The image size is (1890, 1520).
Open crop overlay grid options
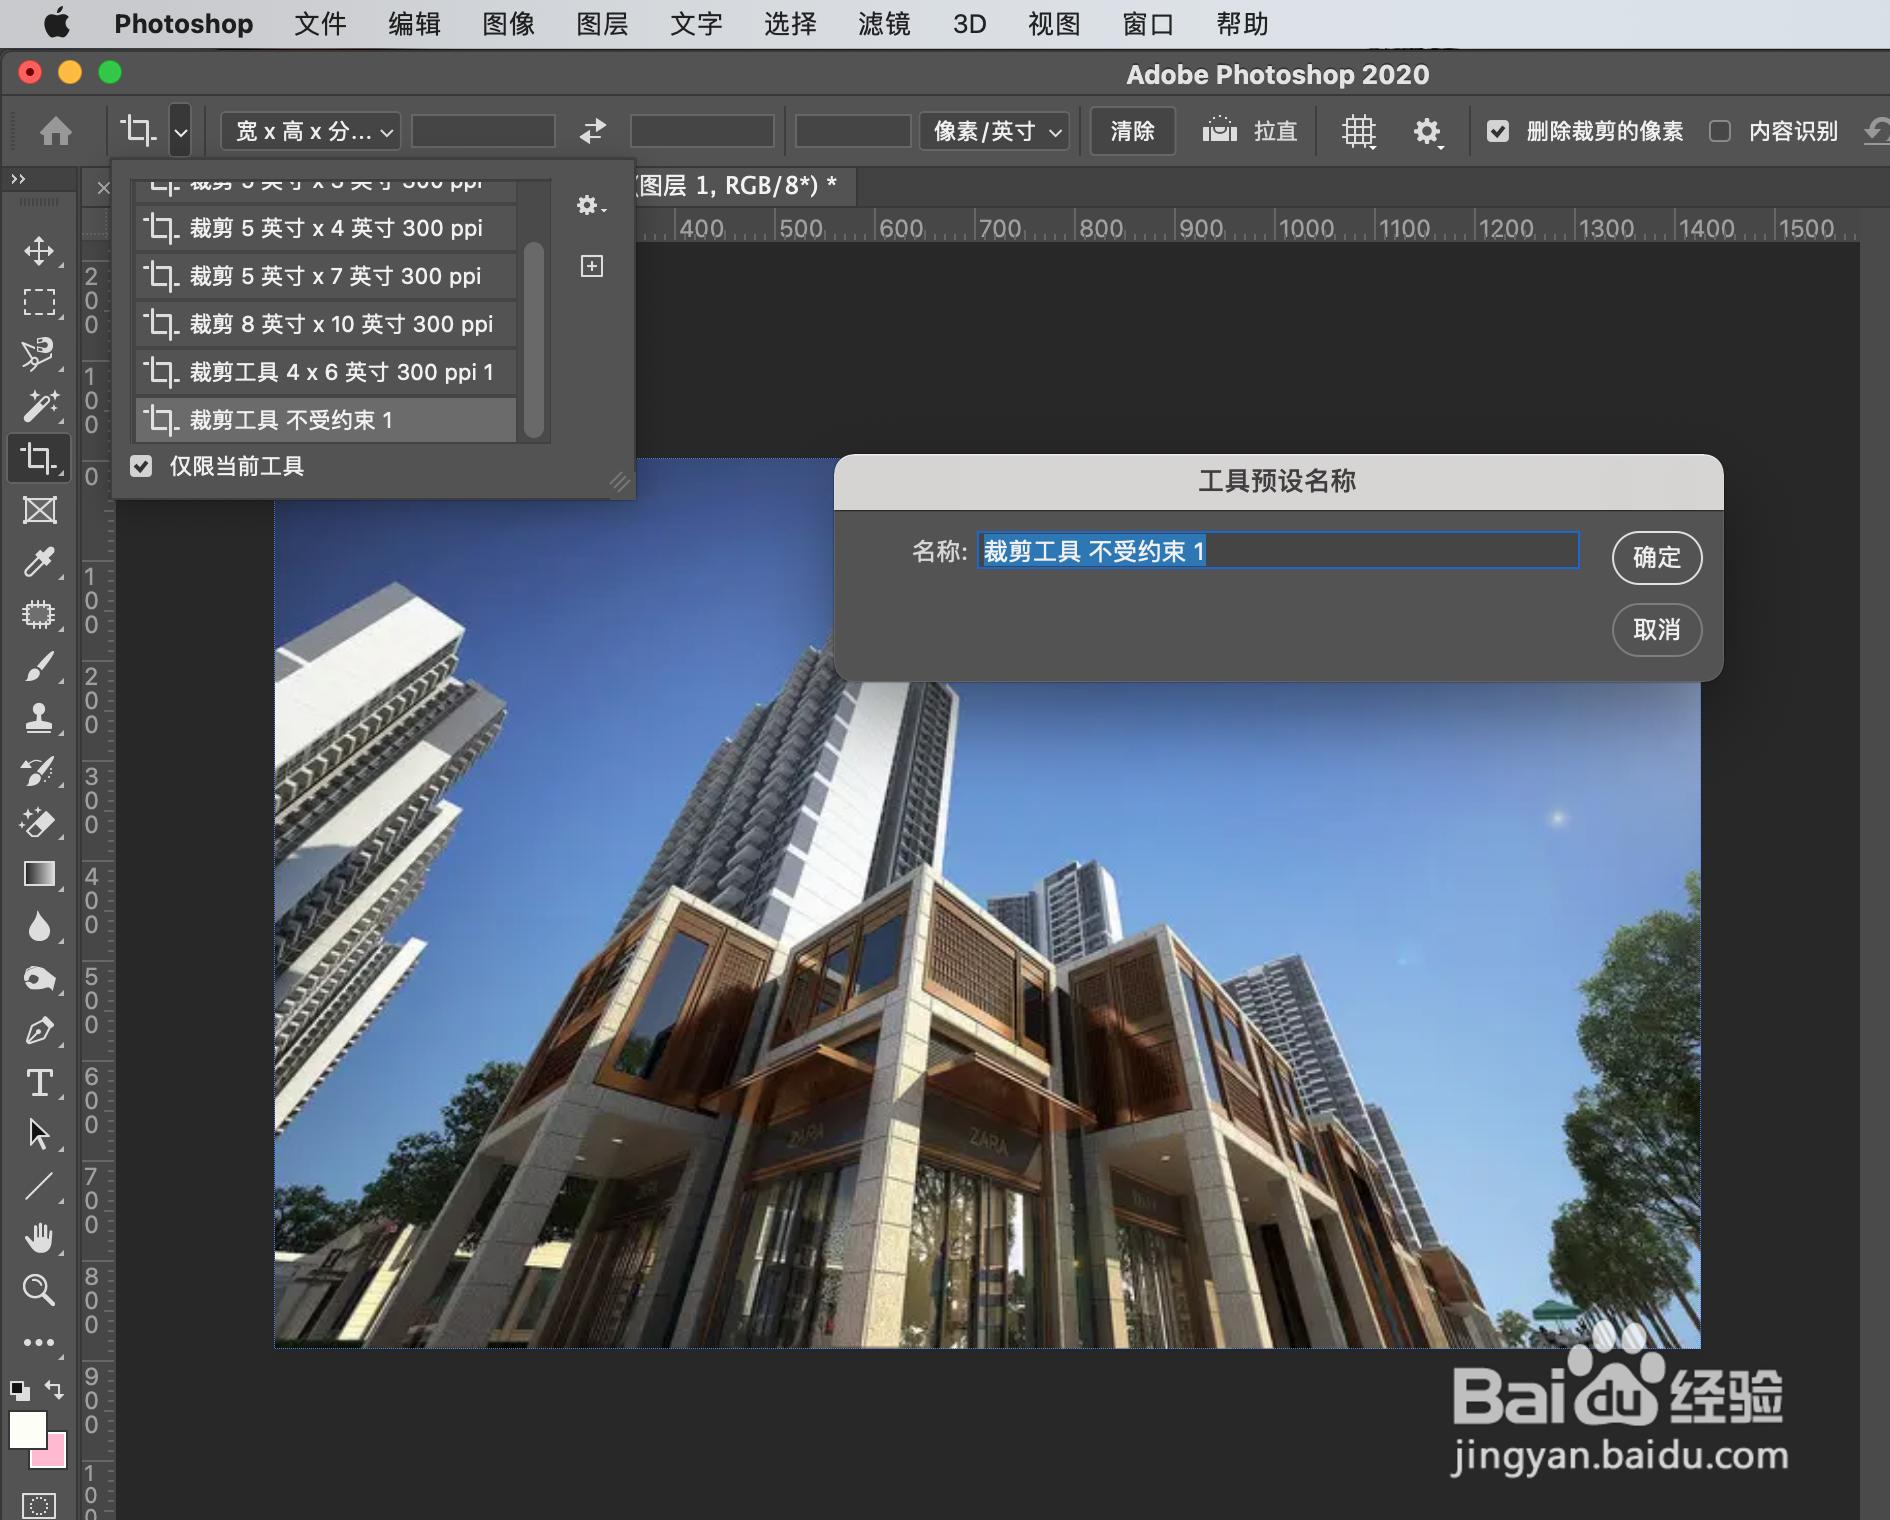(x=1359, y=131)
